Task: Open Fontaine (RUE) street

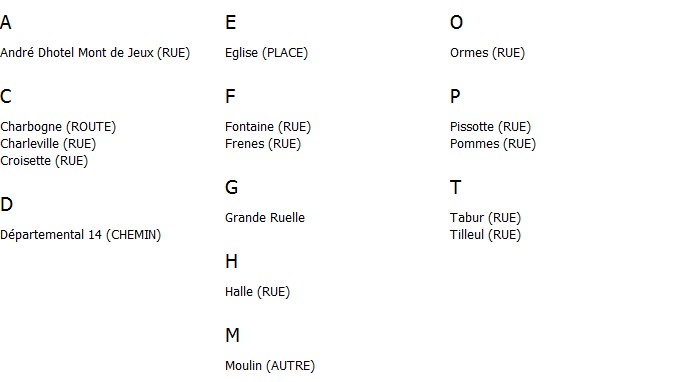Action: point(268,127)
